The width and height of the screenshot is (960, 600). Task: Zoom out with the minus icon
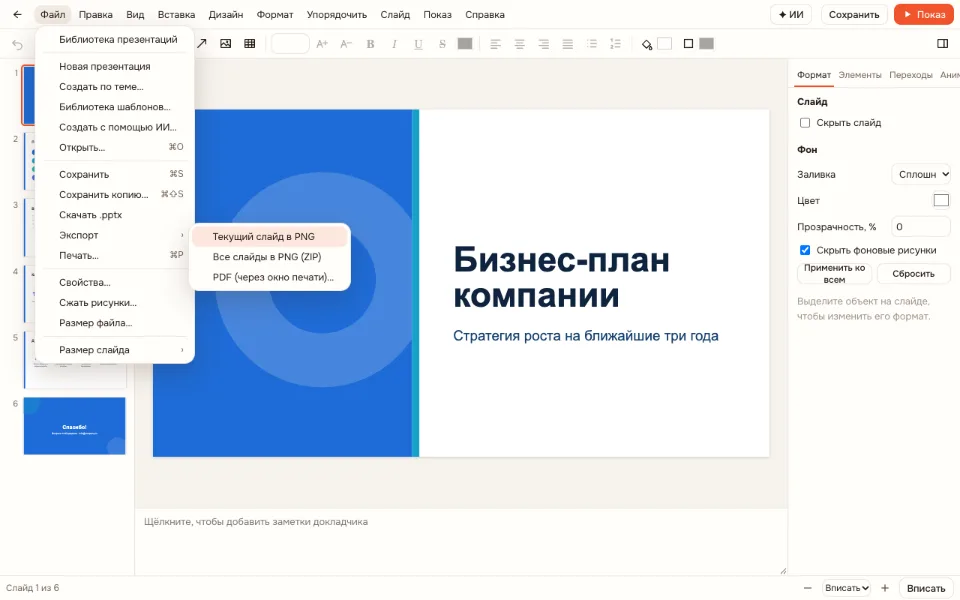tap(808, 588)
